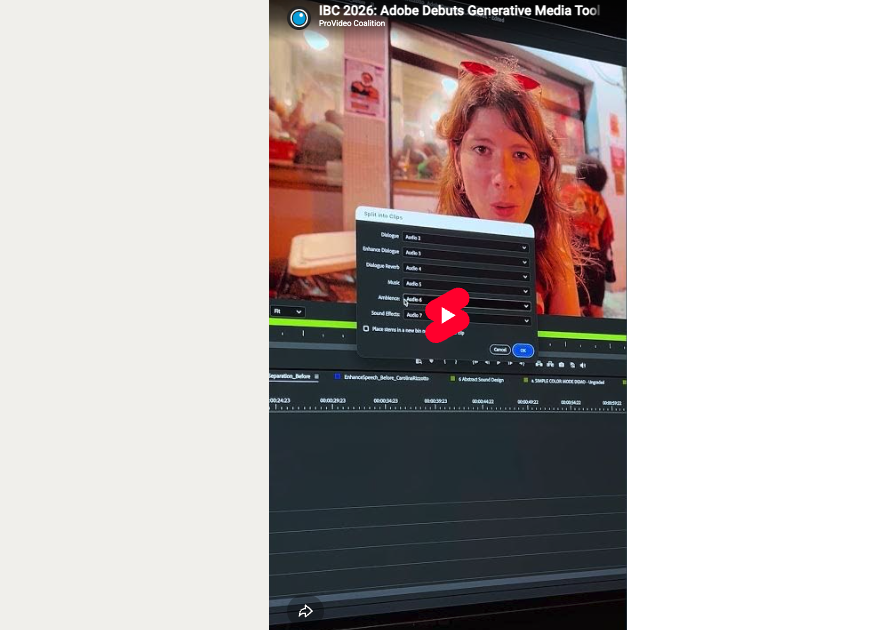888x630 pixels.
Task: Click the Split into Clips dialog title
Action: (x=383, y=215)
